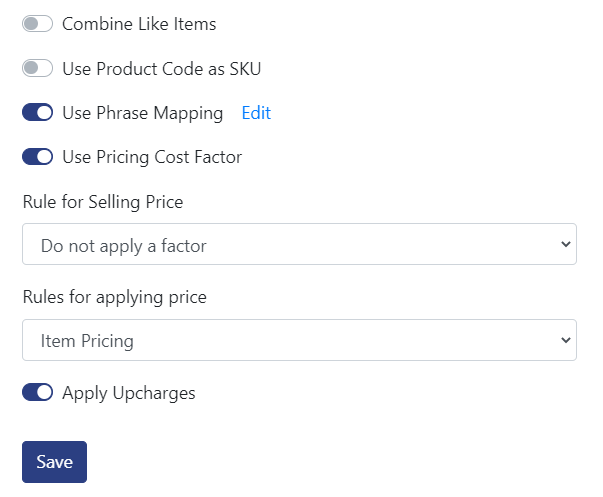Click the 'Rule for Selling Price' field label
The height and width of the screenshot is (497, 603).
(x=103, y=202)
